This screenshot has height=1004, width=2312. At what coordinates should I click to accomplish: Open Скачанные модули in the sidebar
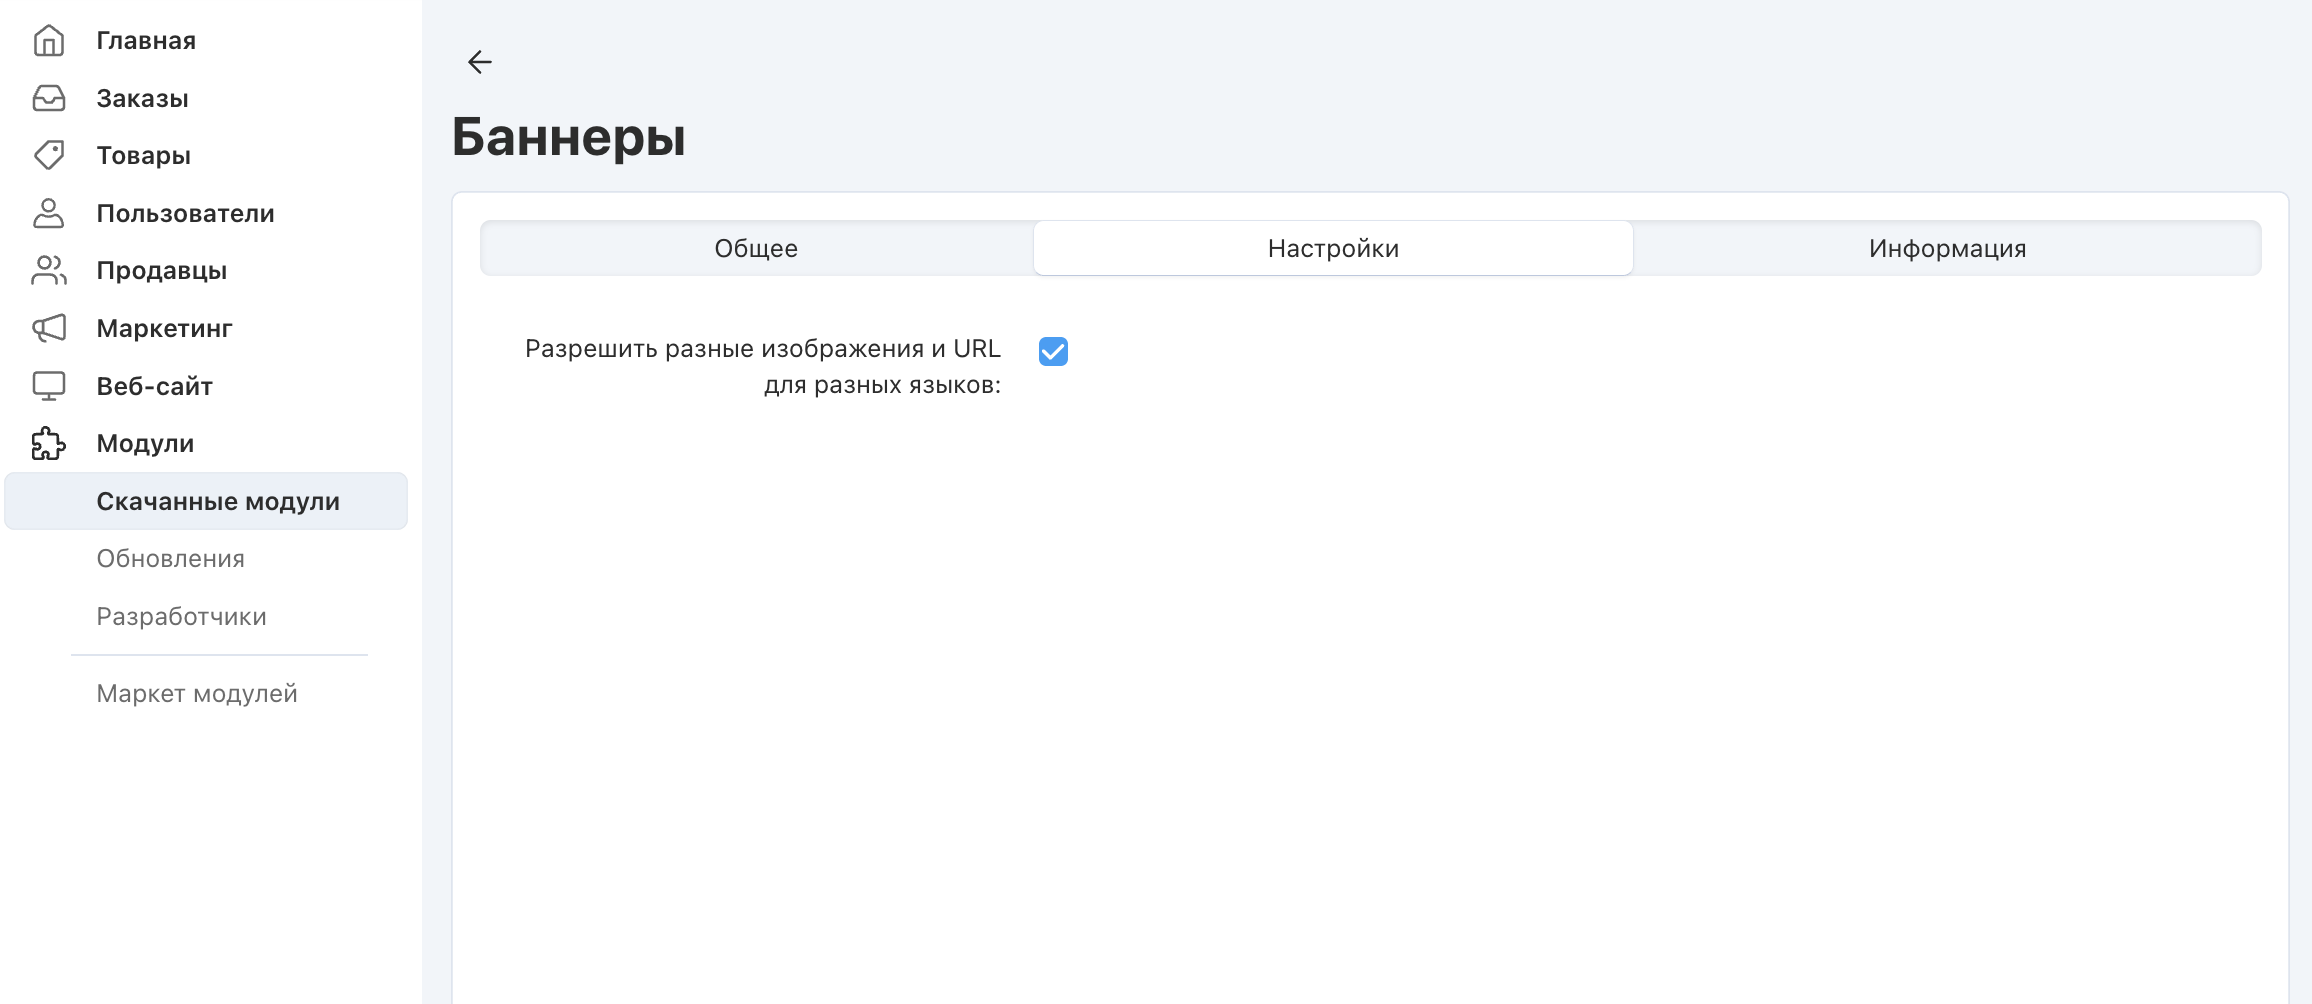(x=218, y=501)
